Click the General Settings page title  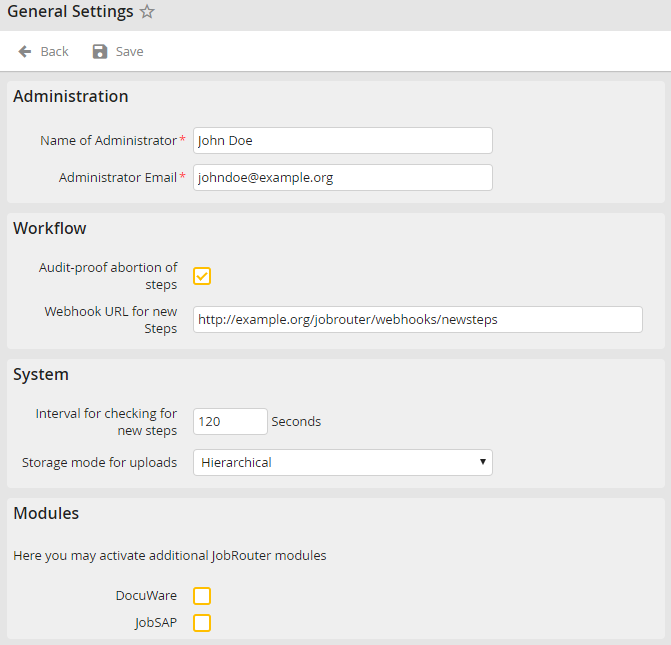pyautogui.click(x=70, y=12)
